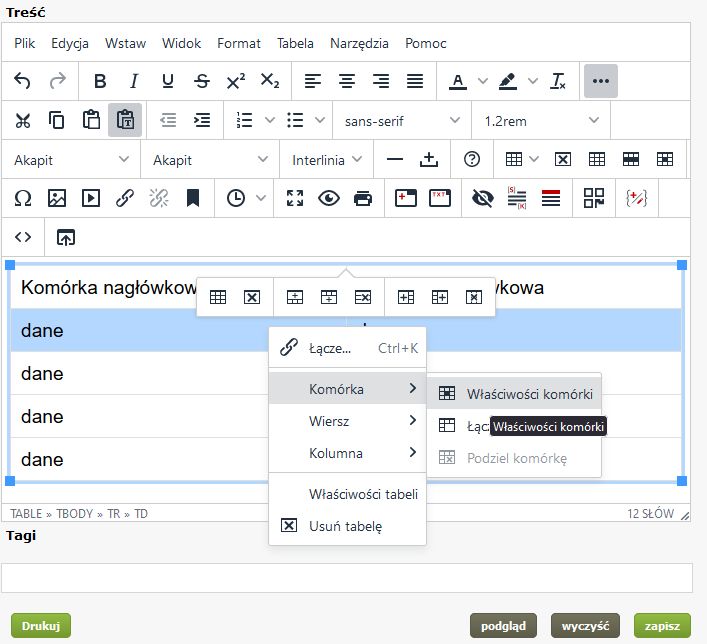
Task: Click the Undo arrow icon
Action: 23,81
